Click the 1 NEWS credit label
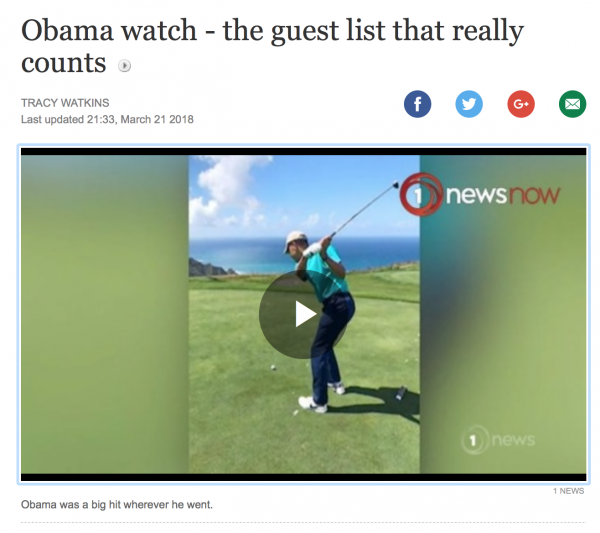Viewport: 600px width, 533px height. [568, 491]
